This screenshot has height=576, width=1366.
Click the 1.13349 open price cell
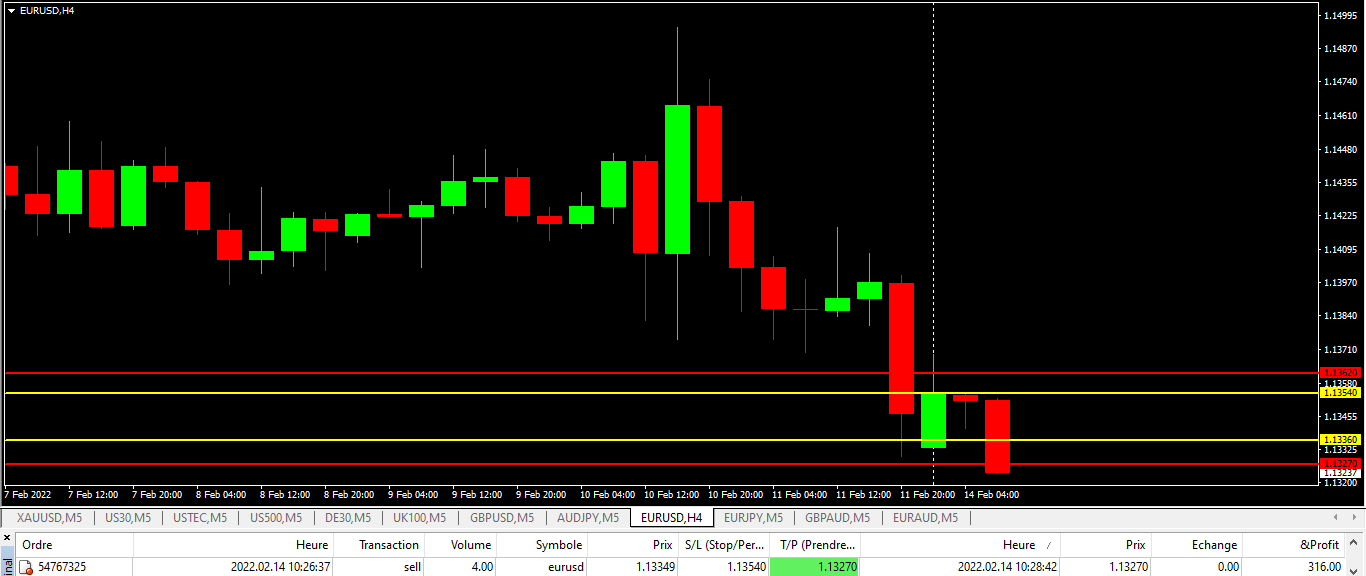(x=654, y=567)
